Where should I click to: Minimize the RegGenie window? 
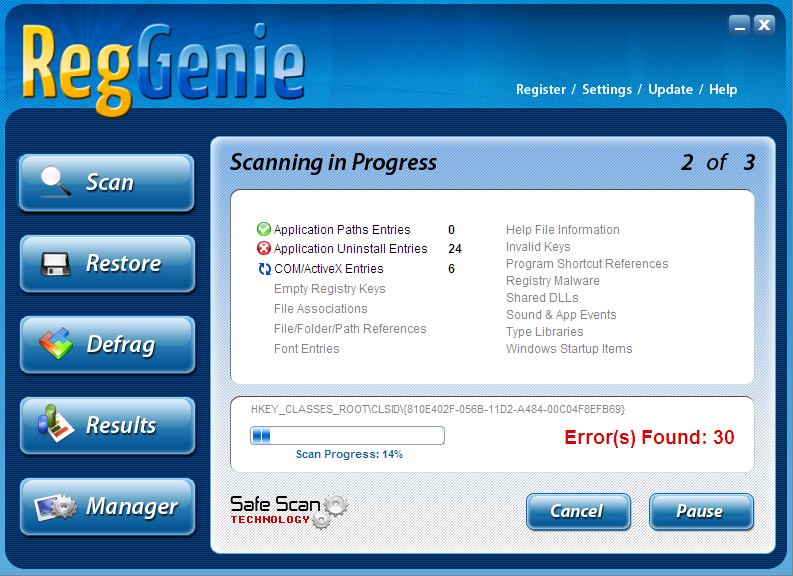click(x=739, y=25)
